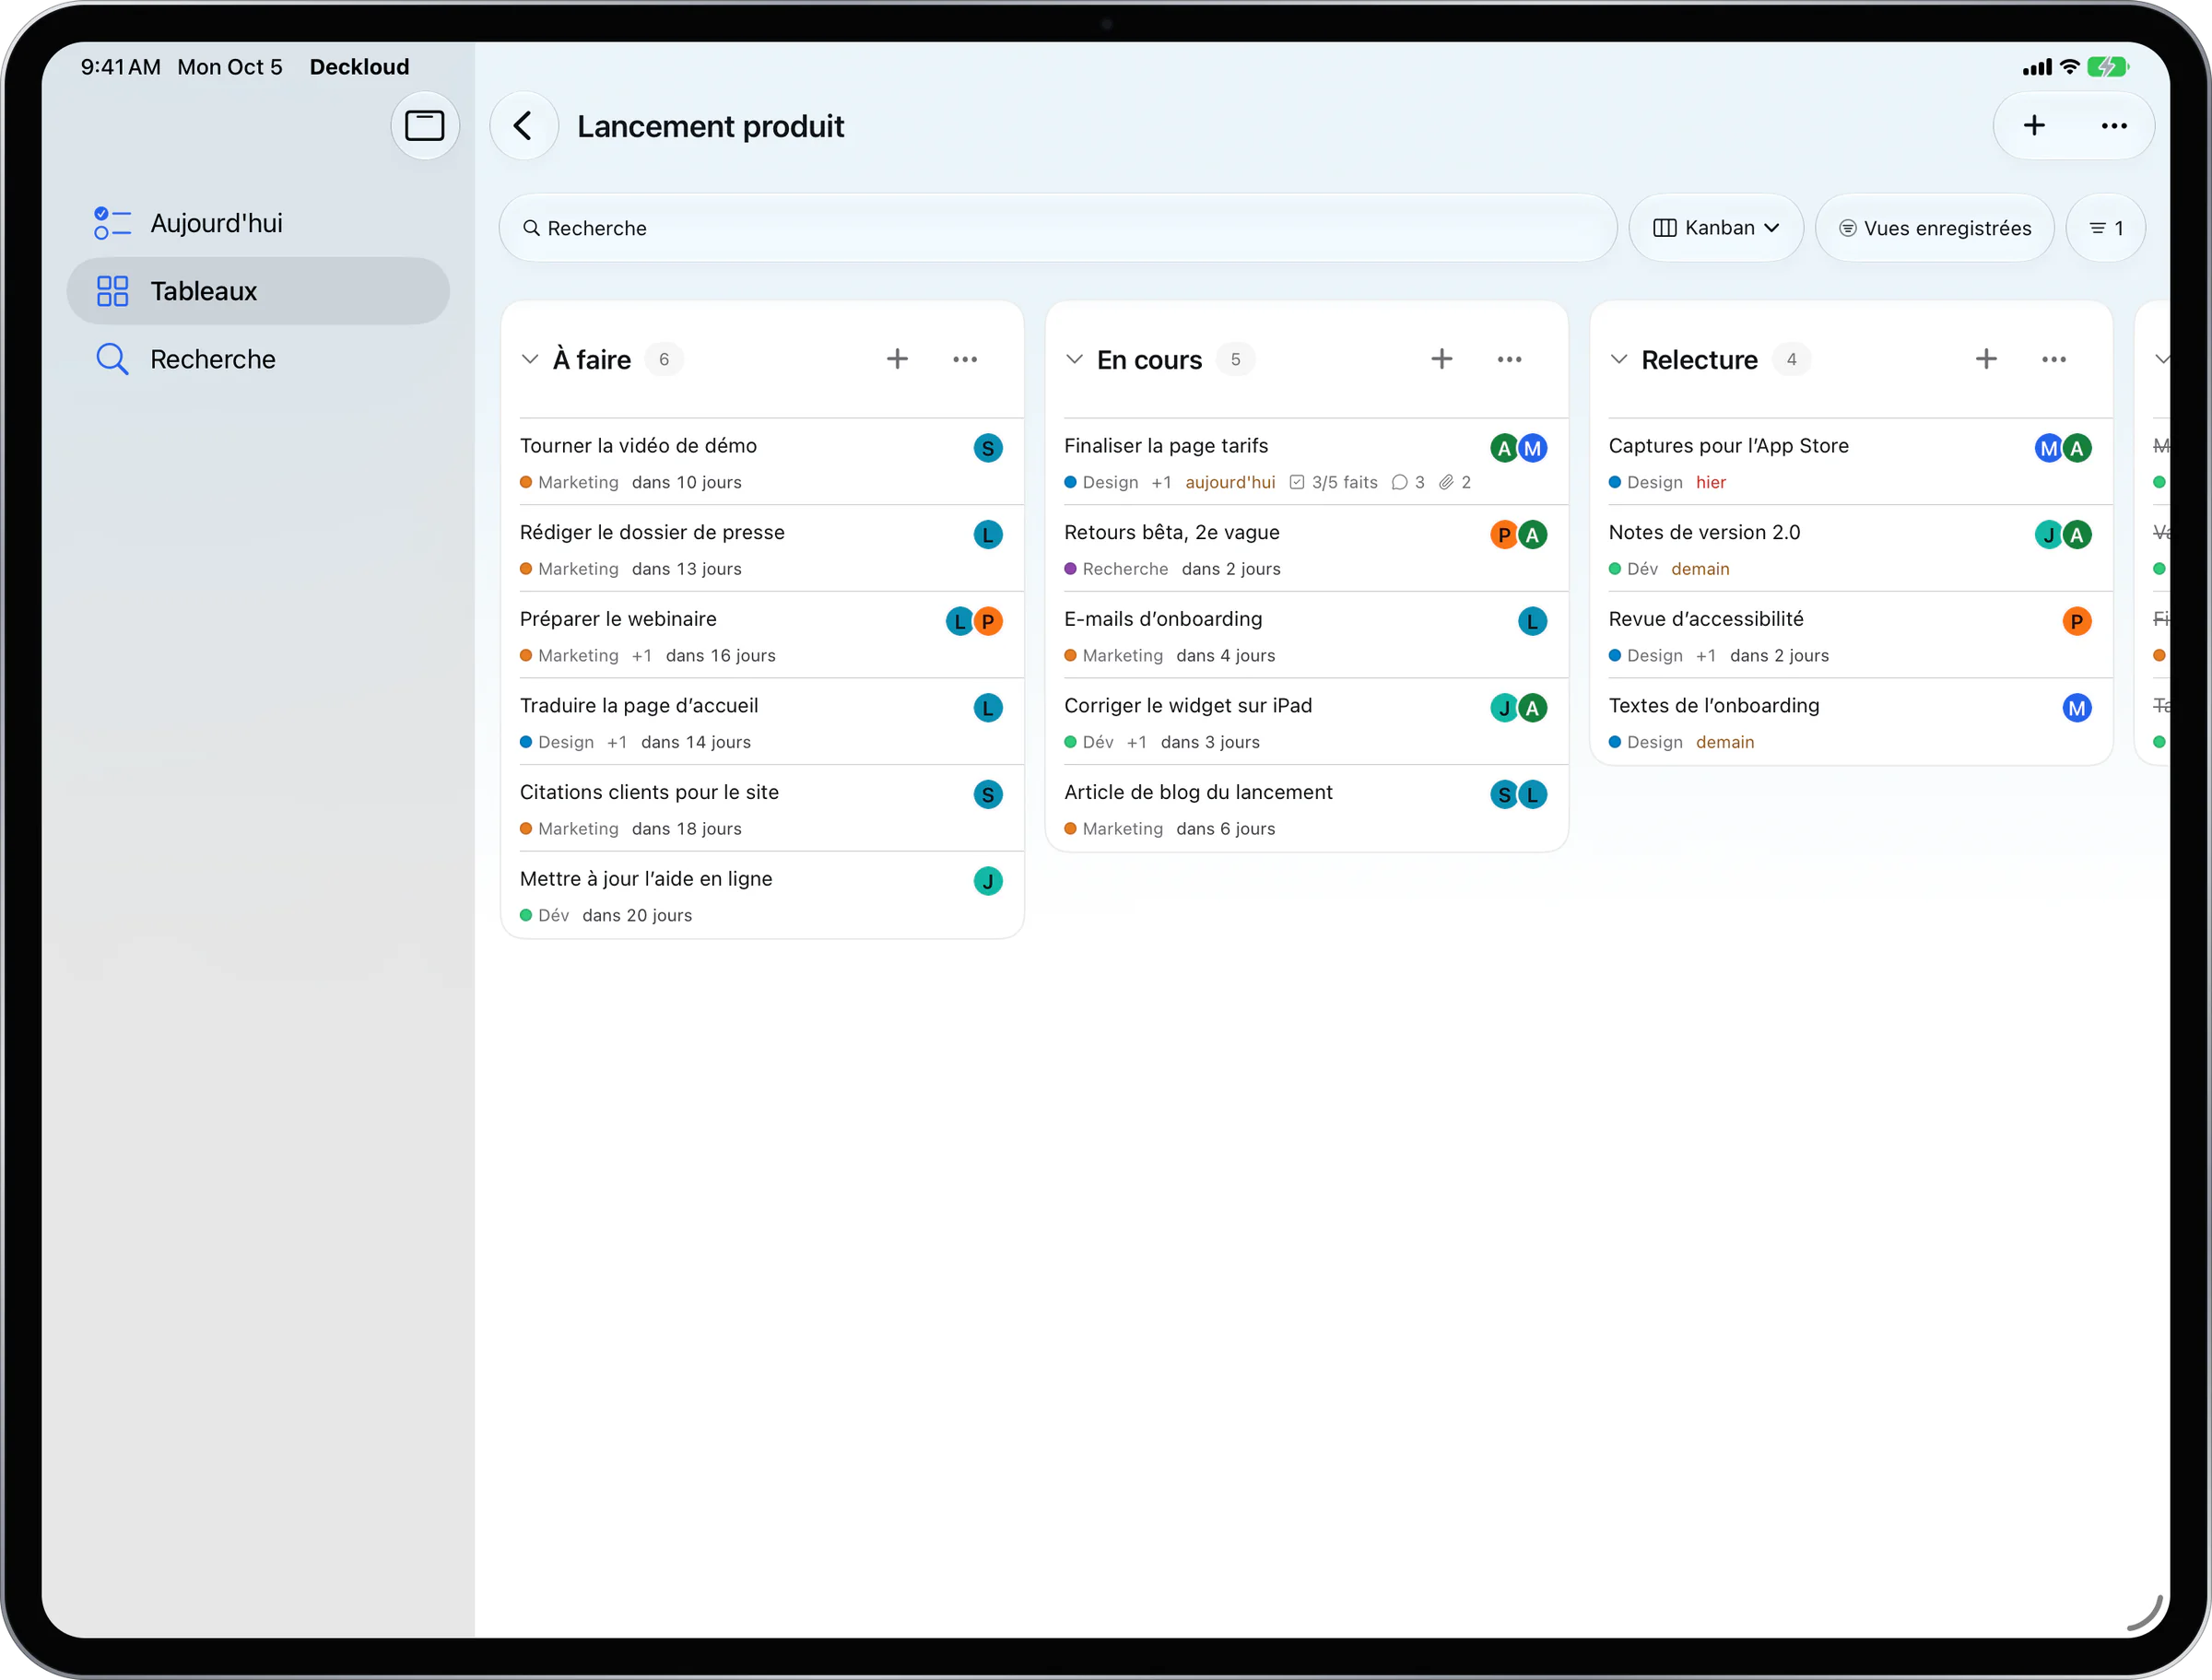Add a card to À faire column
Screen dimensions: 2212x1680
coord(897,359)
